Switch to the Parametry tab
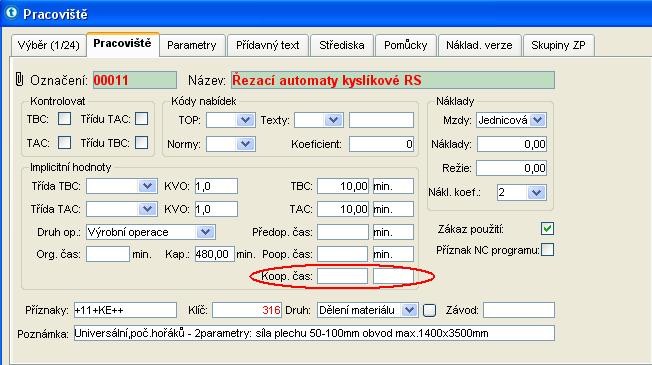Viewport: 652px width, 365px height. [x=192, y=45]
